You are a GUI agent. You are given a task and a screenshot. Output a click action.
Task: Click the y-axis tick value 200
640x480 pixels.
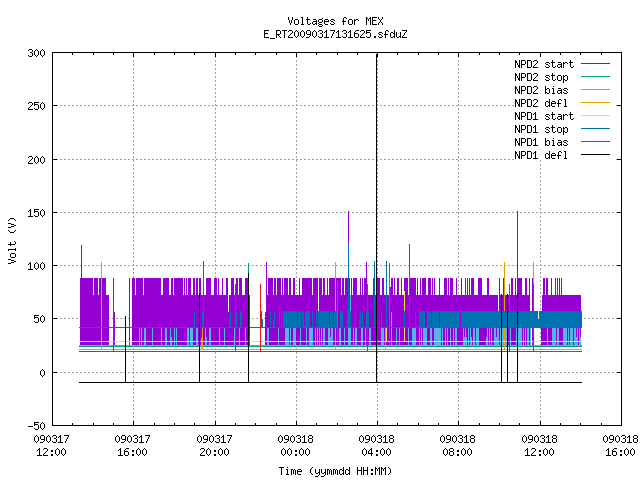click(x=36, y=160)
